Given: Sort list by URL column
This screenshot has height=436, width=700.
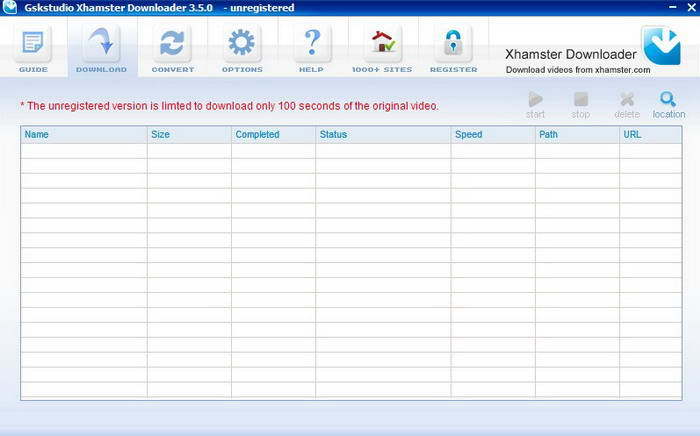Looking at the screenshot, I should point(650,134).
